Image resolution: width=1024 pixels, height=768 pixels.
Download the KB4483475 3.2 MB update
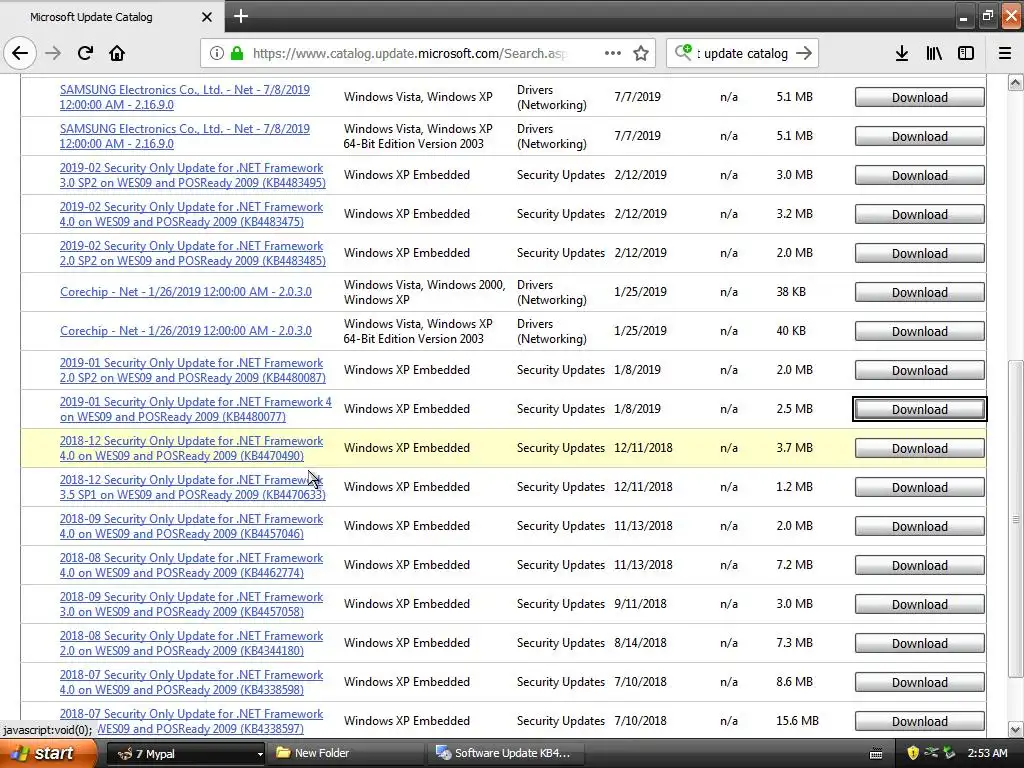coord(920,214)
